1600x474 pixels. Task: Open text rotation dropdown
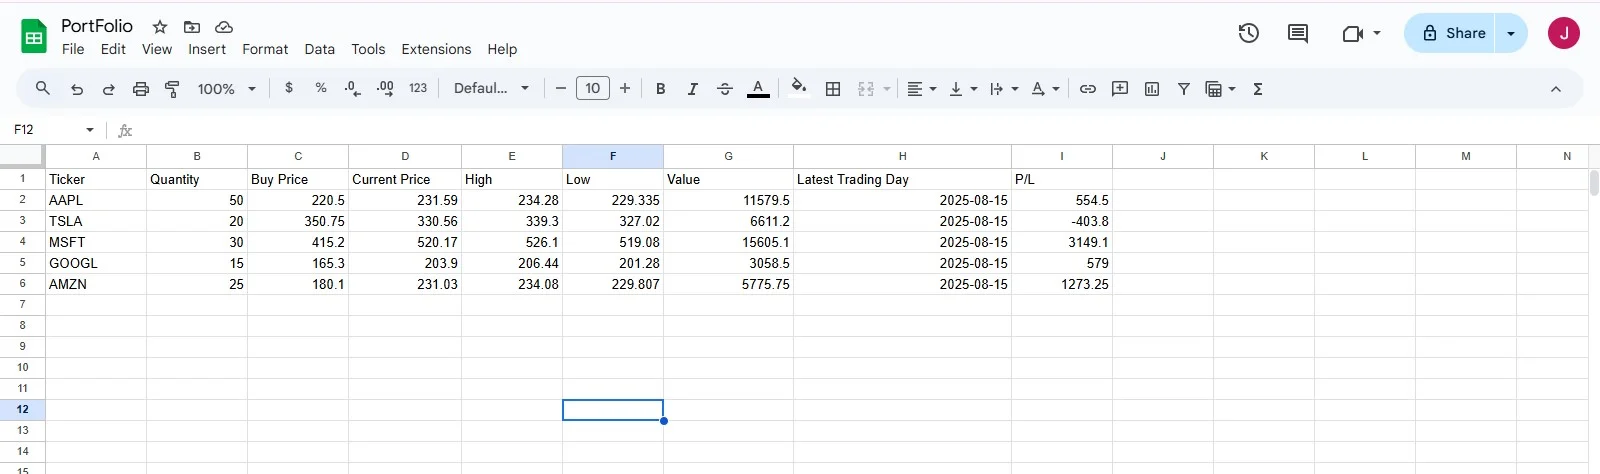click(x=1045, y=89)
